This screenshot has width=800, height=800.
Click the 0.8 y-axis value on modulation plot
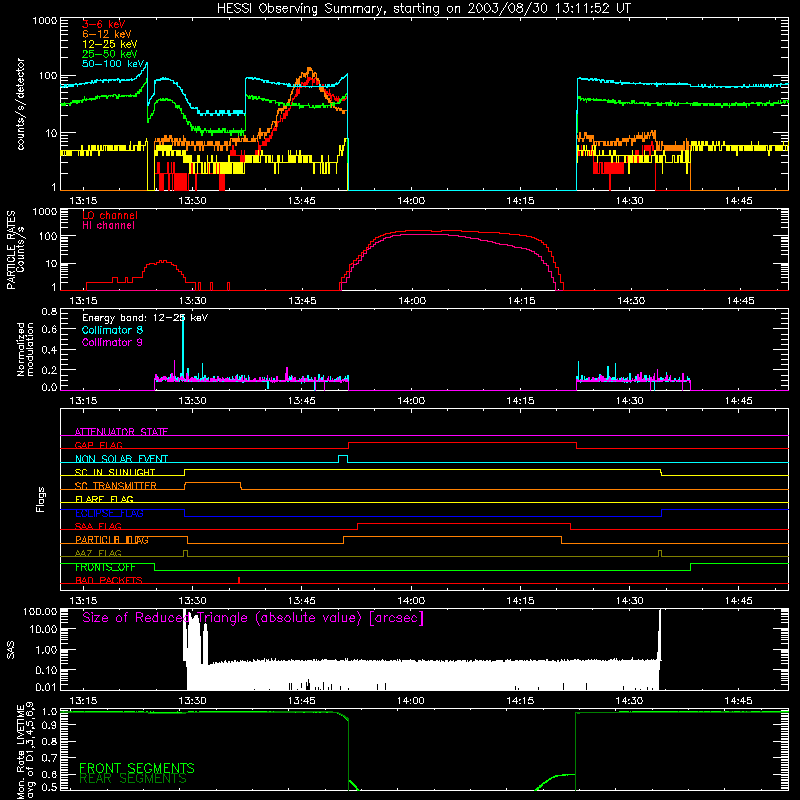49,311
